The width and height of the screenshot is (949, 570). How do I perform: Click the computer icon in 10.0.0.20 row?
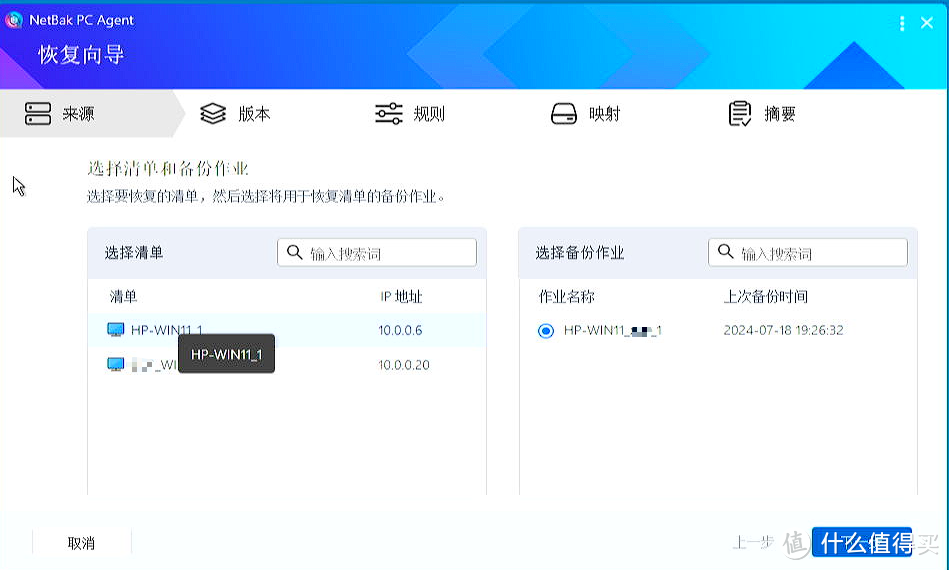click(115, 364)
